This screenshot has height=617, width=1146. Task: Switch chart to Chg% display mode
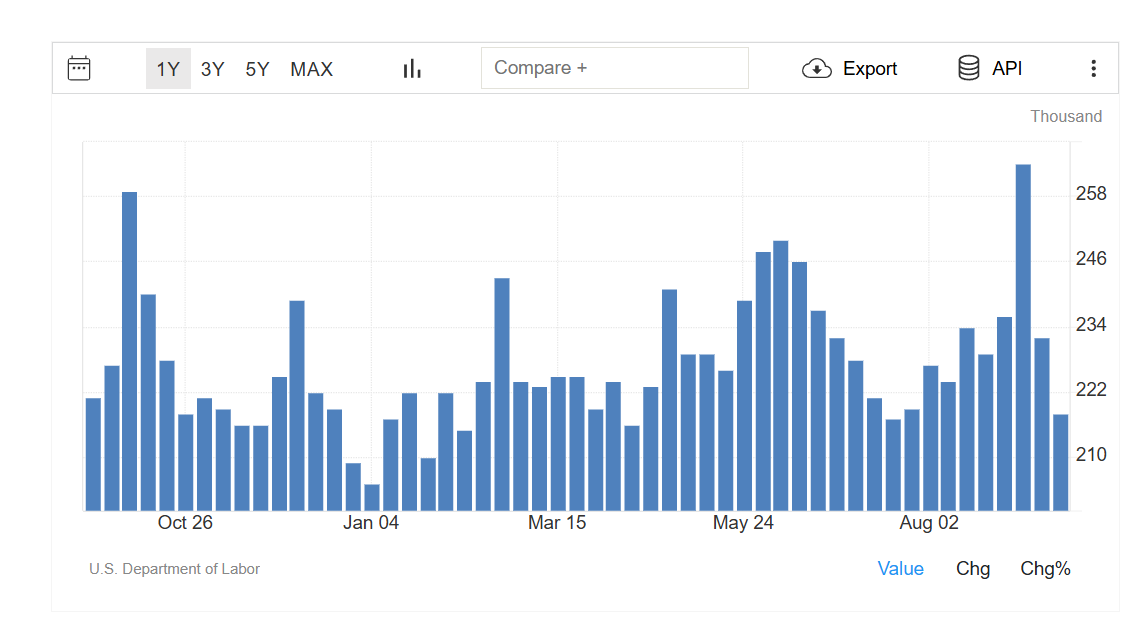1045,568
